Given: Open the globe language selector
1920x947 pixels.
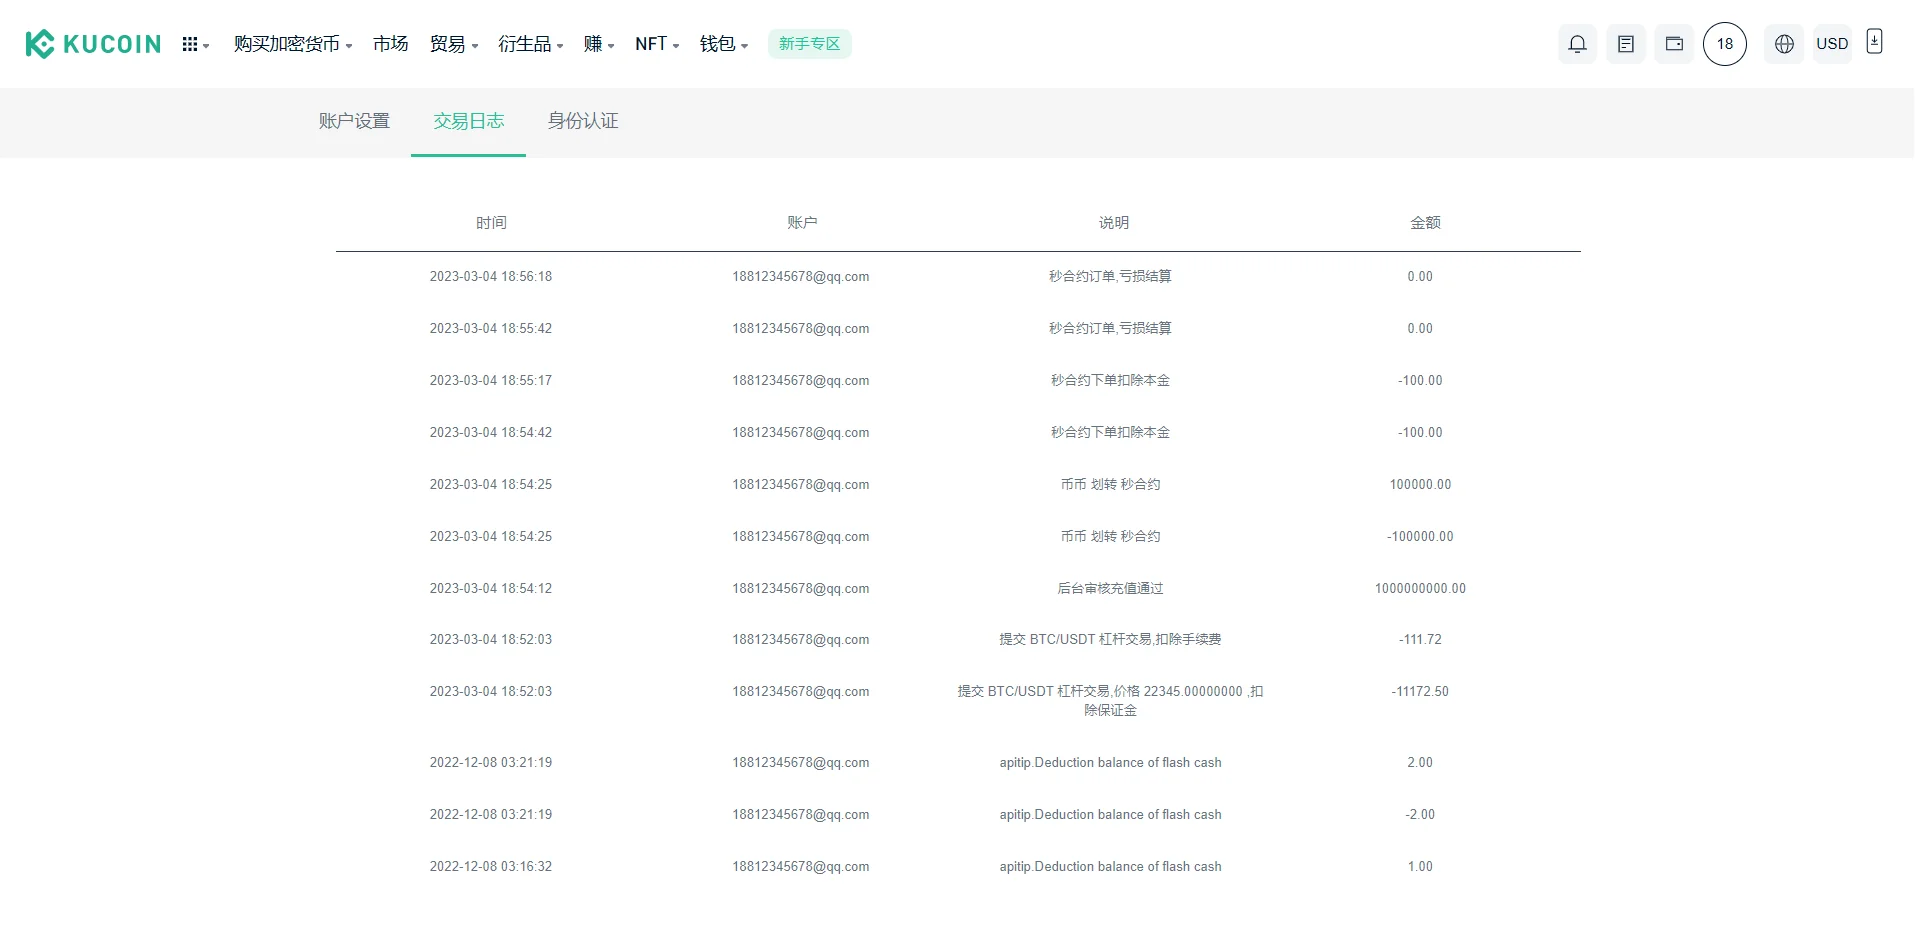Looking at the screenshot, I should tap(1784, 44).
